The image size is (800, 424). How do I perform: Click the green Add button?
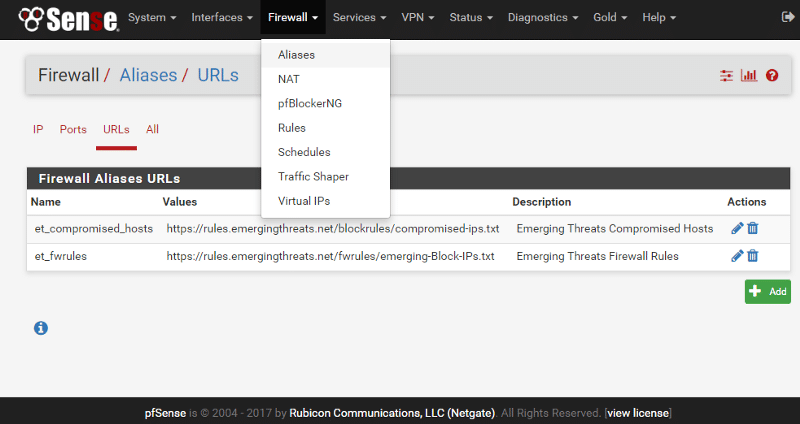pos(767,292)
